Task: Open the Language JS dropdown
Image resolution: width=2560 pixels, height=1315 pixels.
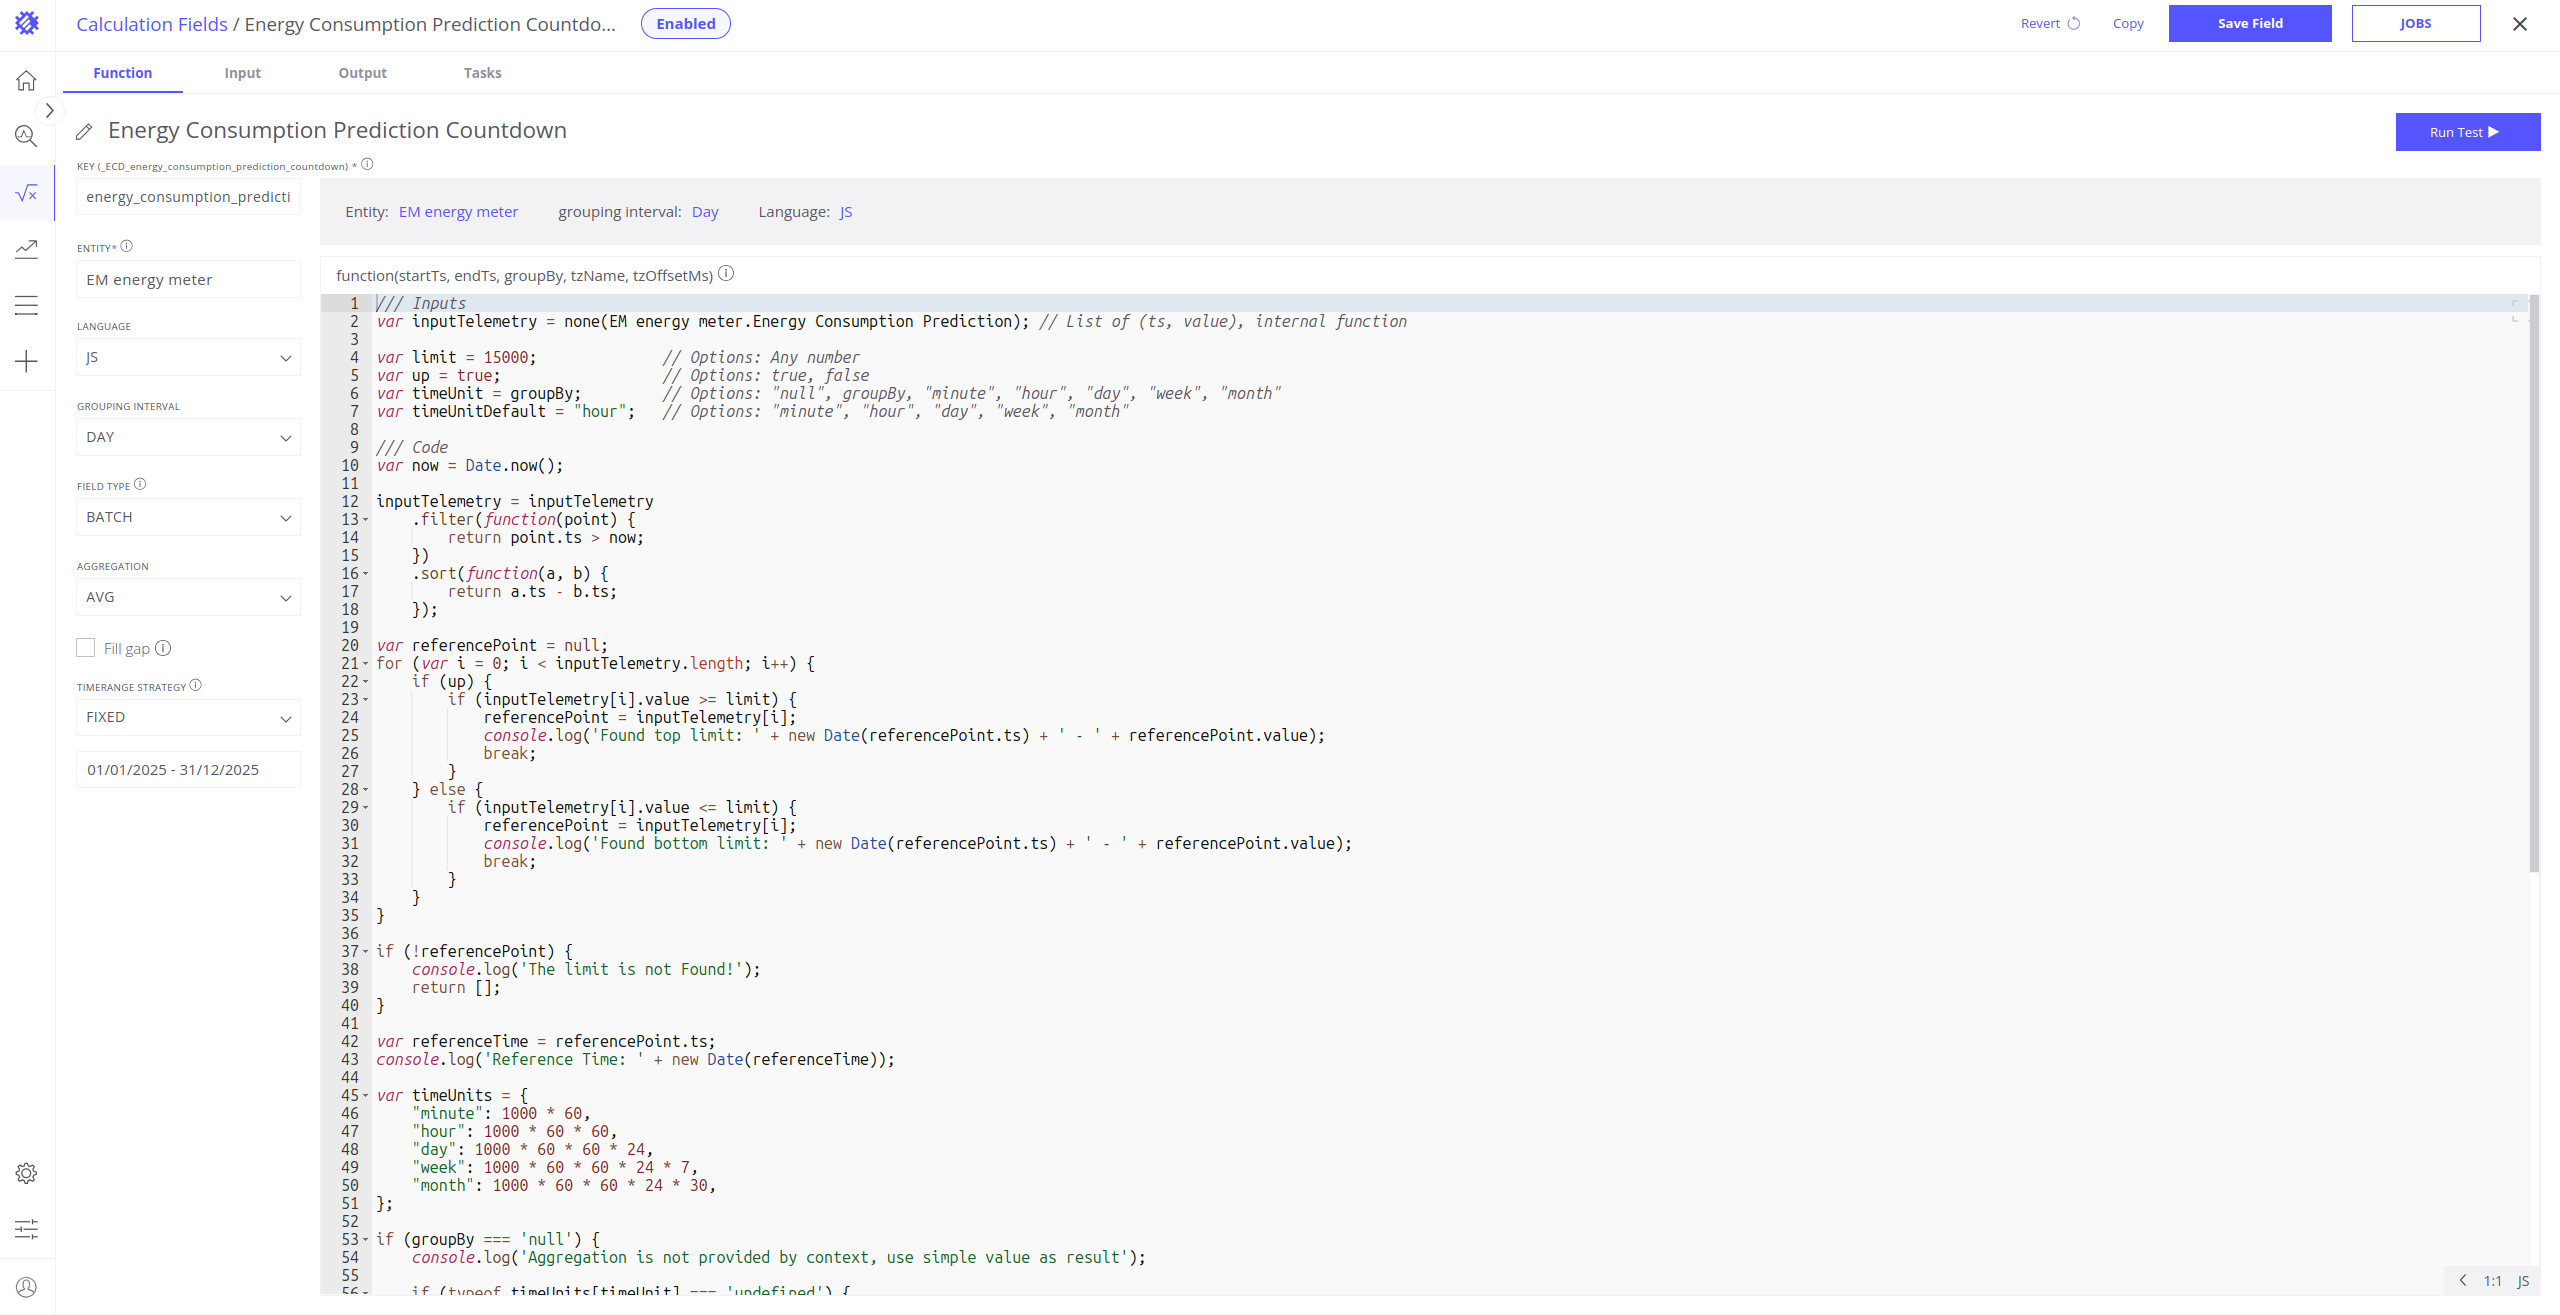Action: (x=188, y=357)
